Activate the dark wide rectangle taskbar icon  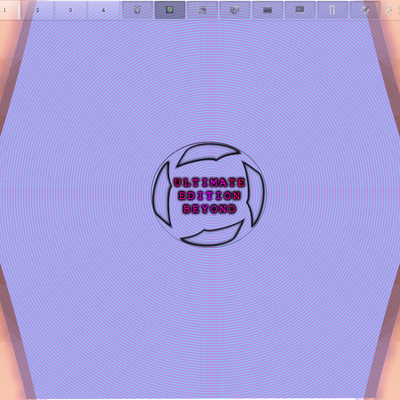267,10
